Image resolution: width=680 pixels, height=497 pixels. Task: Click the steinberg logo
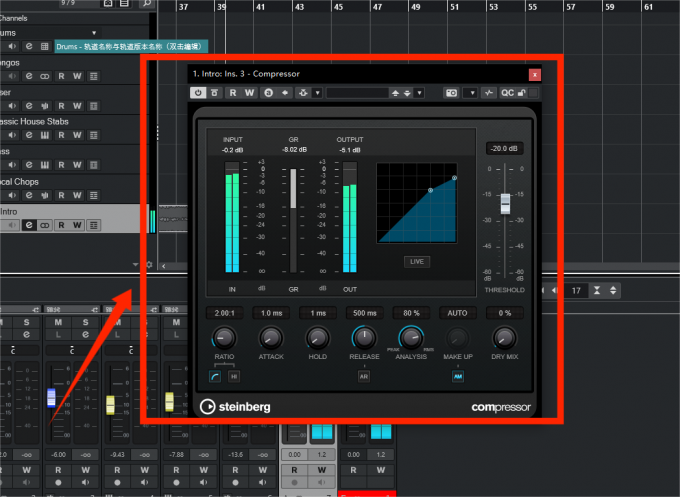pyautogui.click(x=235, y=407)
